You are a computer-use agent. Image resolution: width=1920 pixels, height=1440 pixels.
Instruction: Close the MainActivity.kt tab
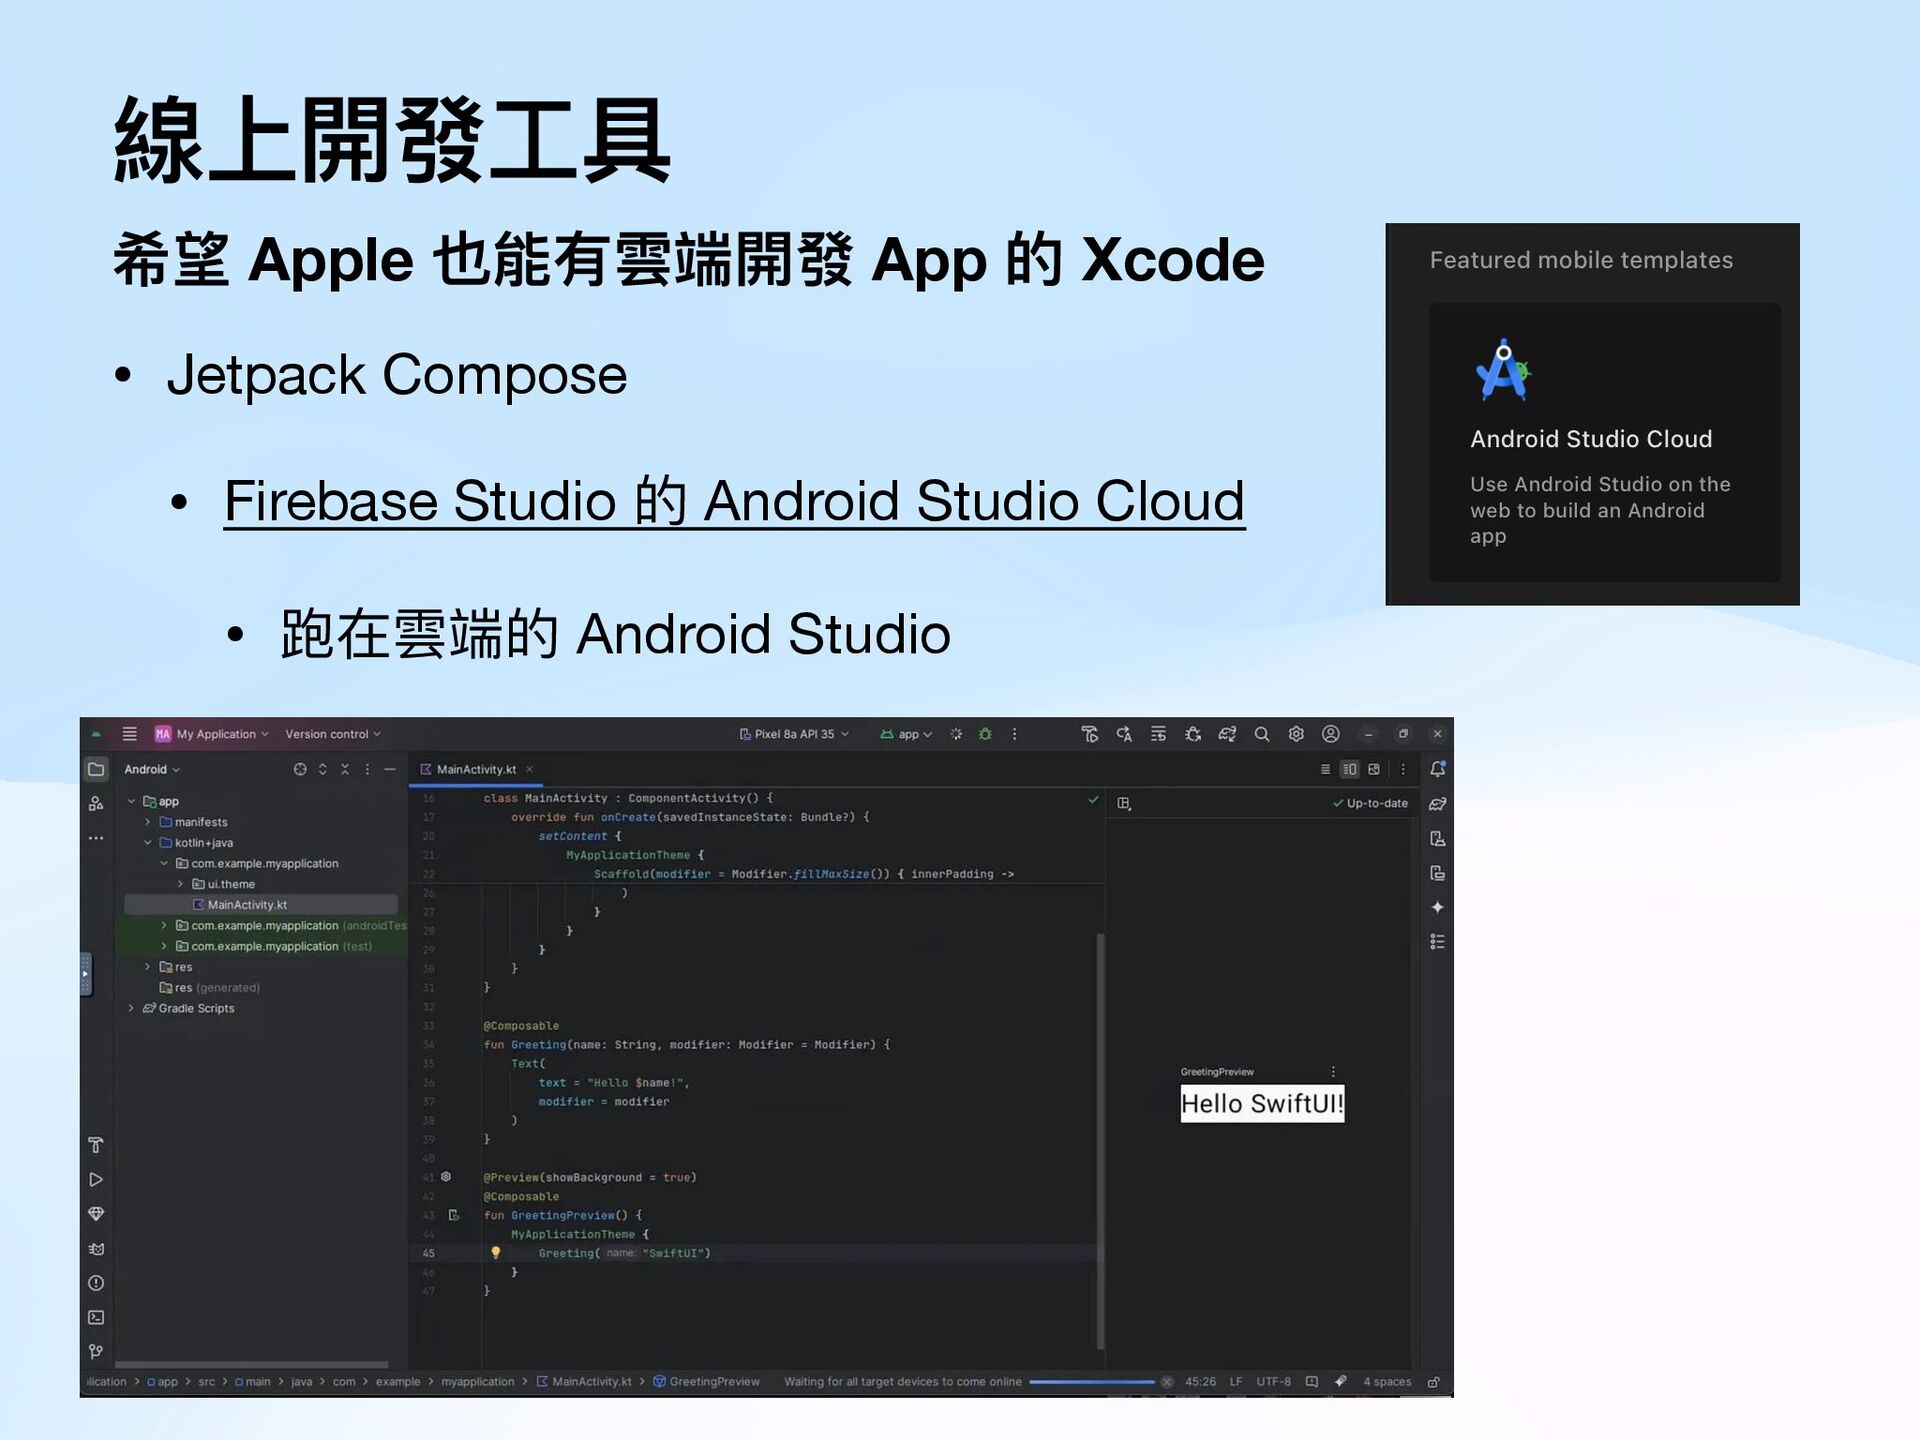point(530,769)
